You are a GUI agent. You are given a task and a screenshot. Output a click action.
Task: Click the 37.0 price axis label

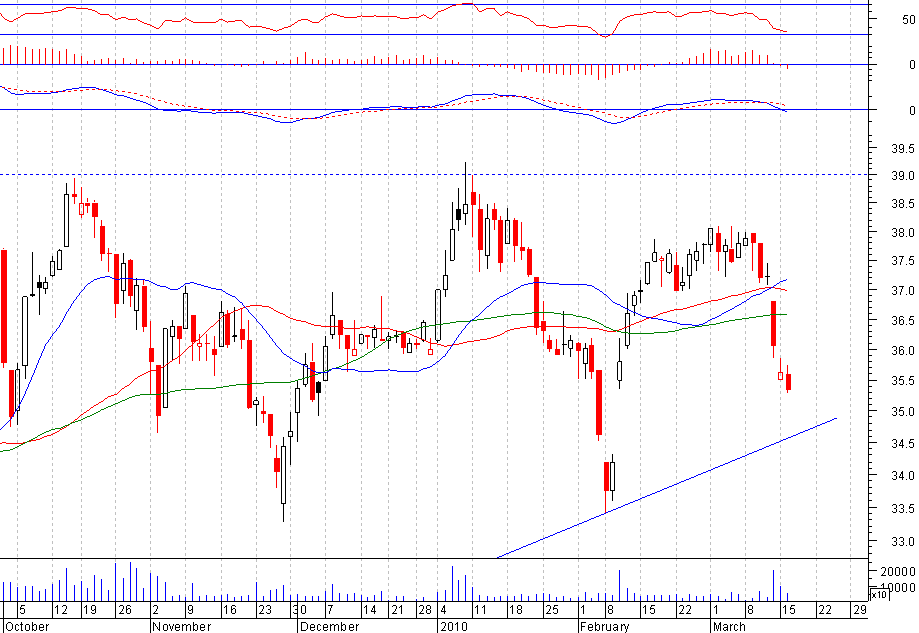903,291
